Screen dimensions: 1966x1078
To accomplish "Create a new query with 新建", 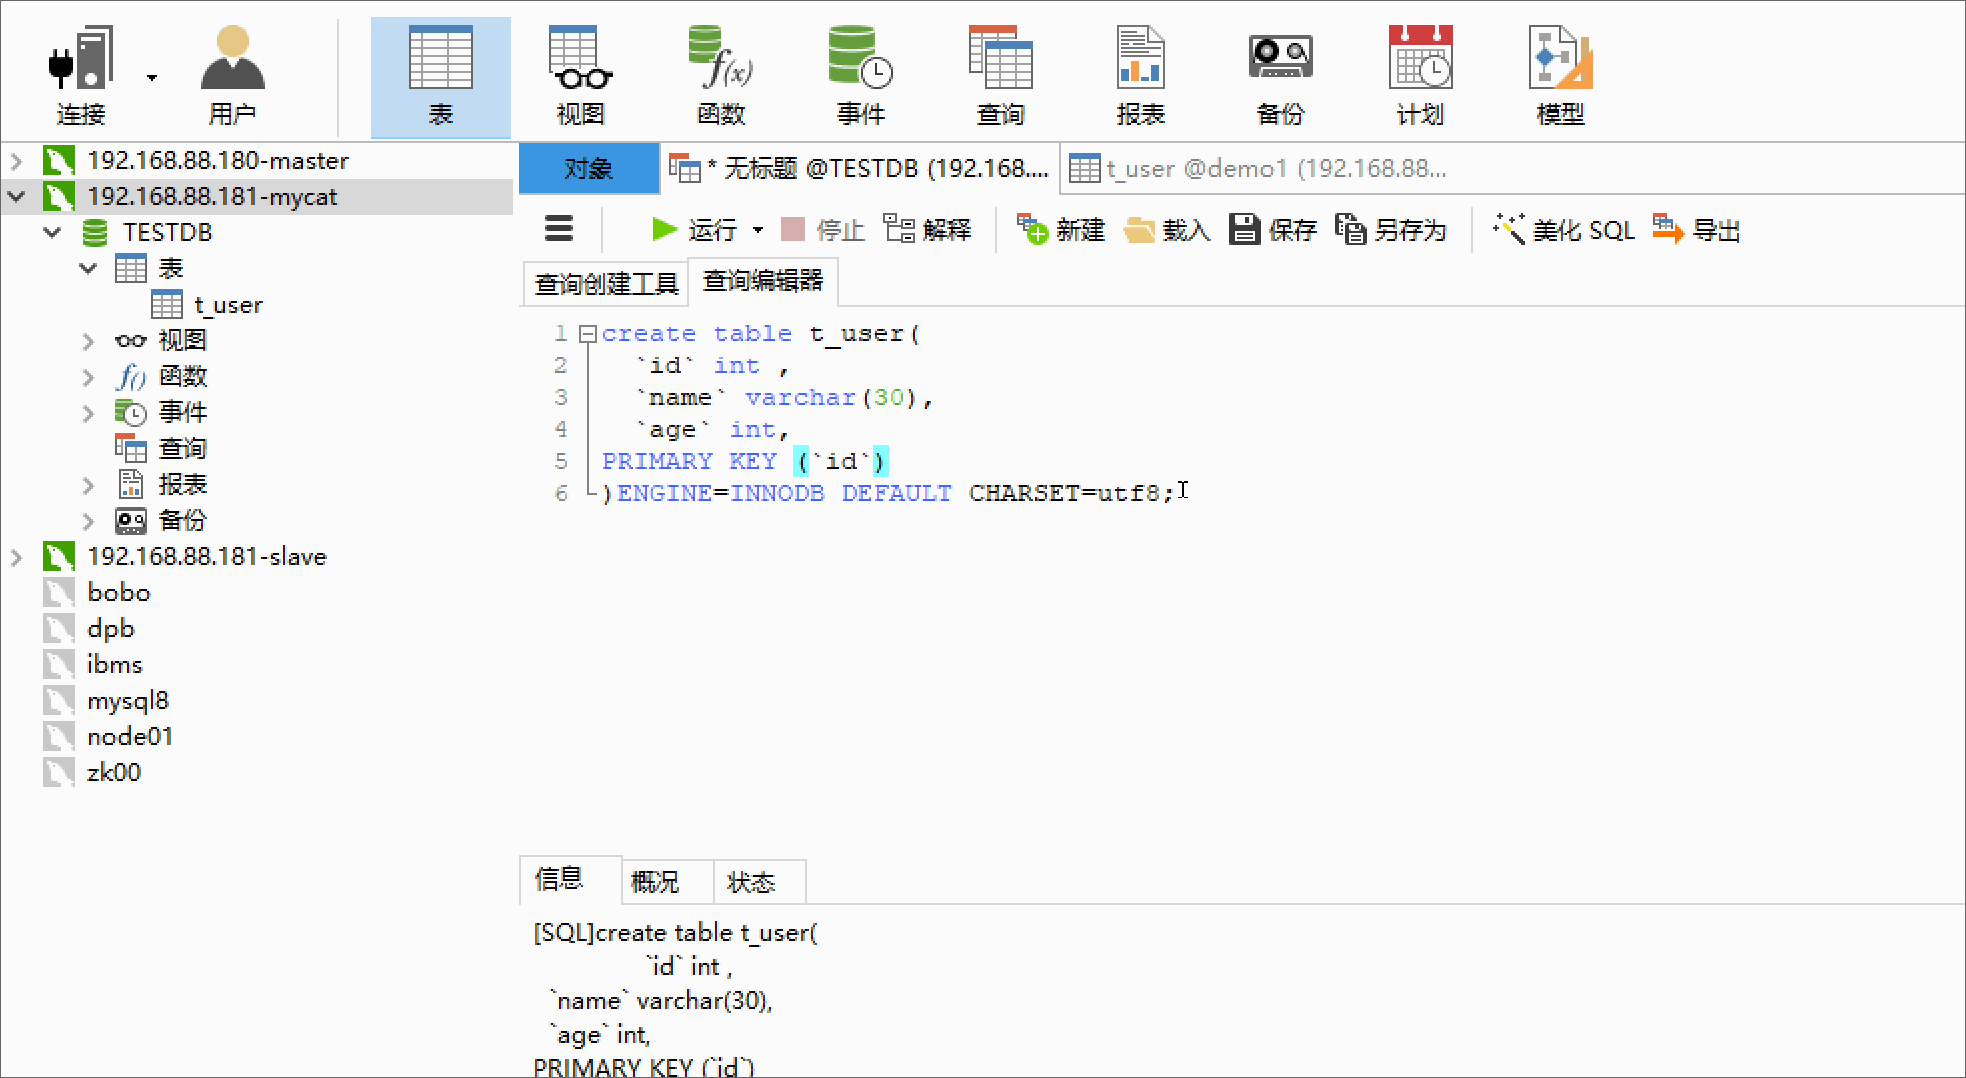I will (x=1061, y=230).
